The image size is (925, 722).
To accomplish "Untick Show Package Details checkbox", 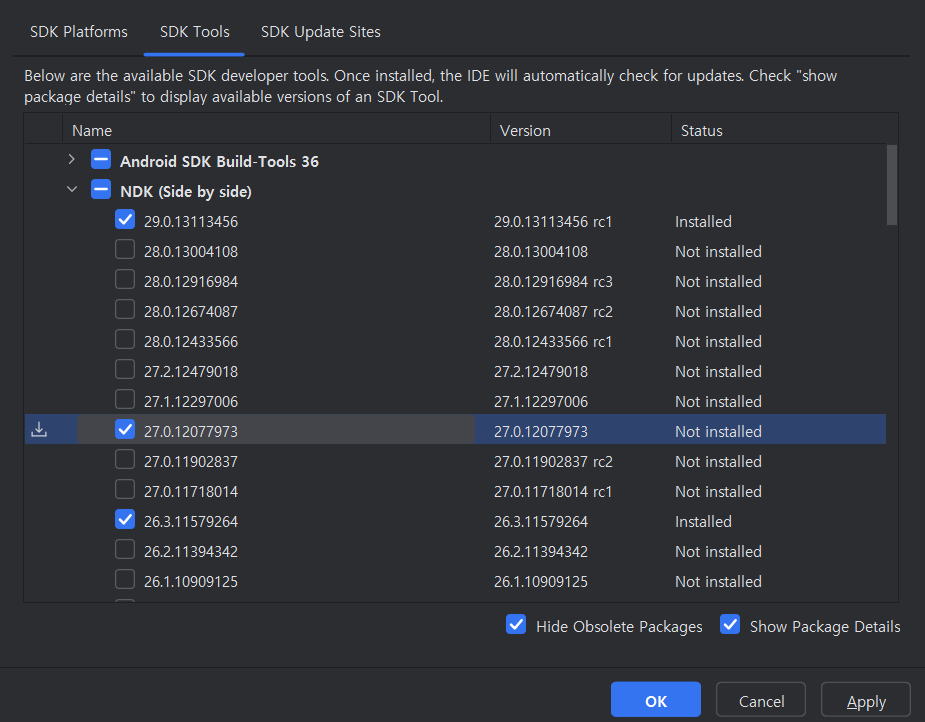I will pos(730,625).
